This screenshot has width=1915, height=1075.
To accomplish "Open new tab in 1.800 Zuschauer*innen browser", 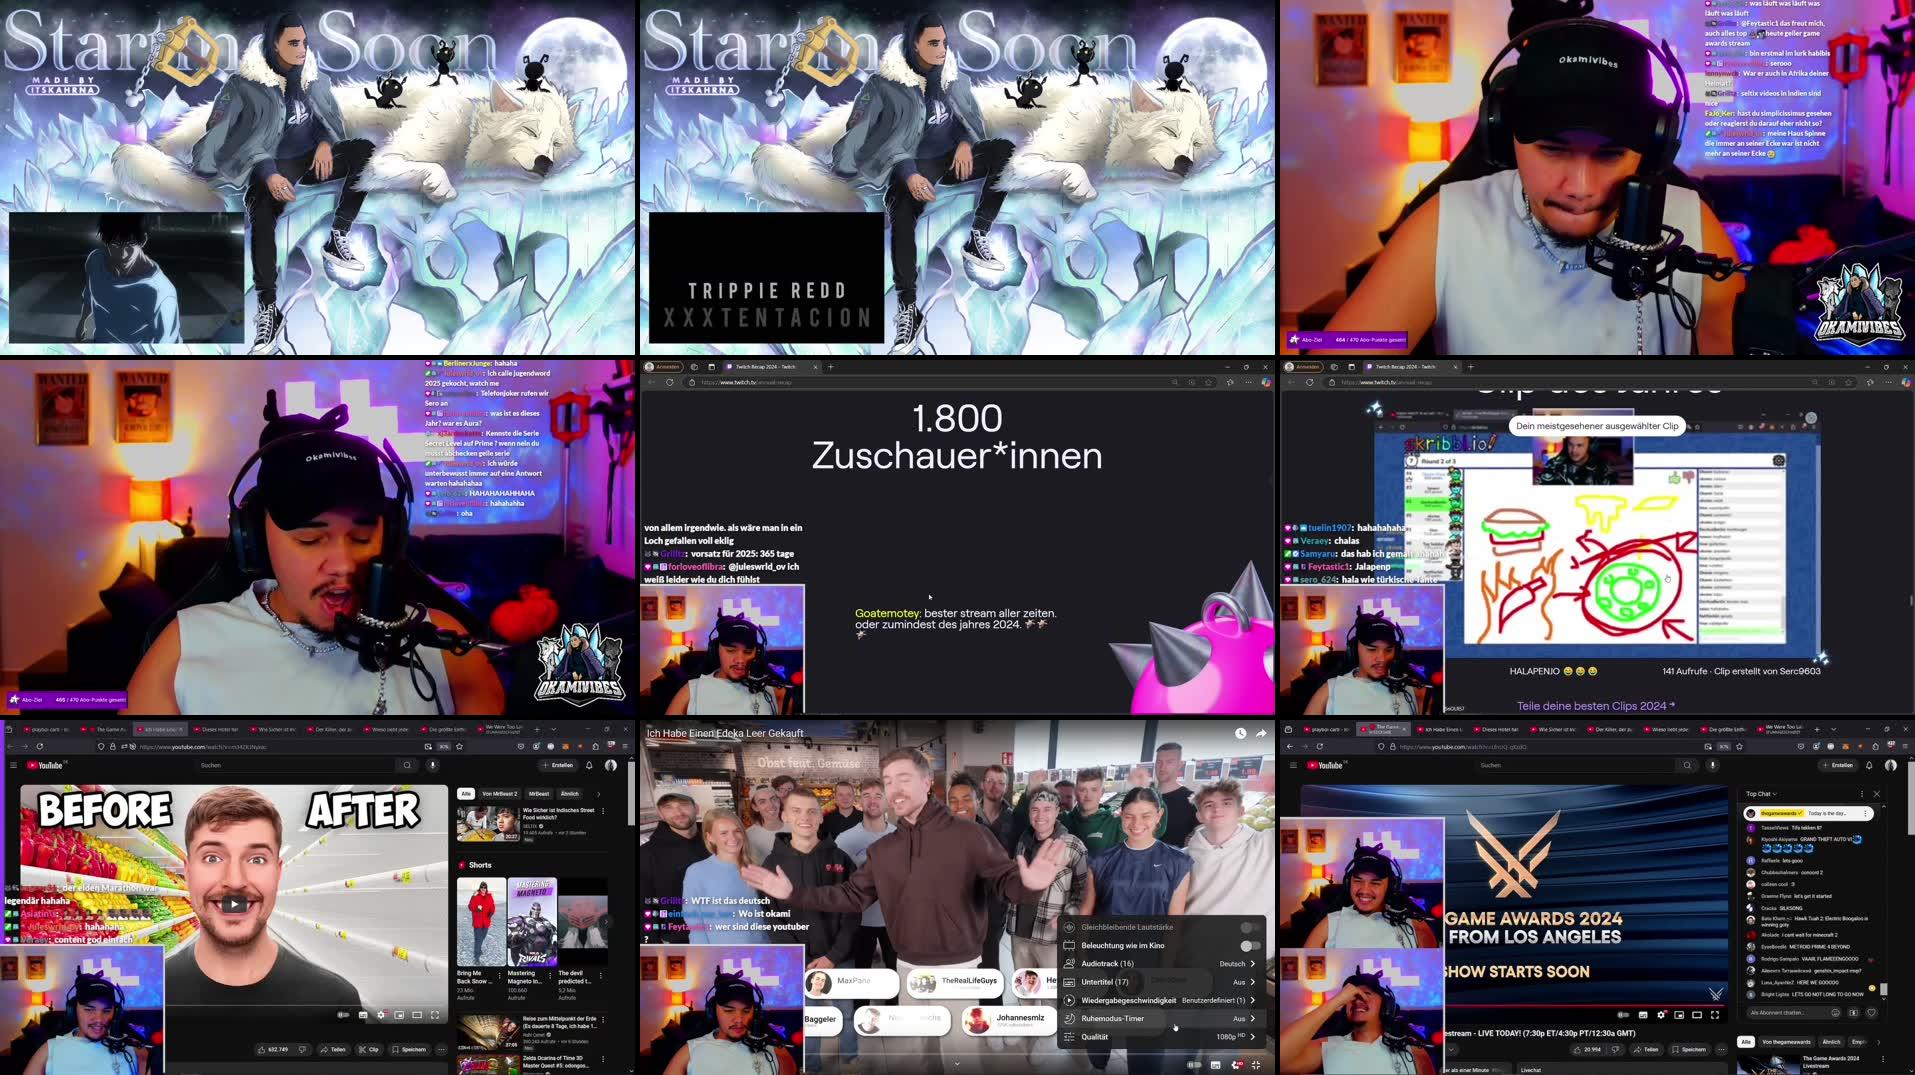I will [x=830, y=367].
